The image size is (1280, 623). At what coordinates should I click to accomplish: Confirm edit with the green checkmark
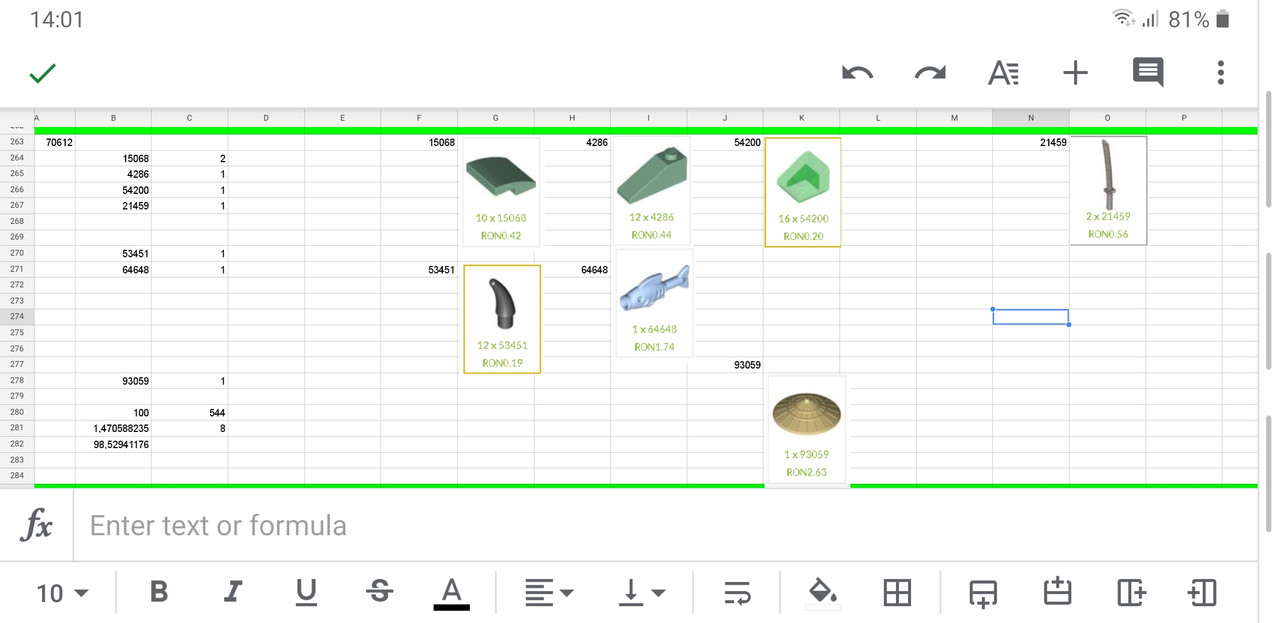43,73
